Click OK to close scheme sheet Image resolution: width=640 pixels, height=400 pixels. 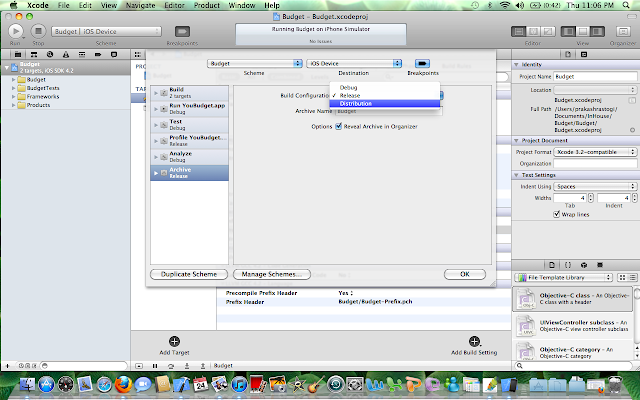[465, 274]
